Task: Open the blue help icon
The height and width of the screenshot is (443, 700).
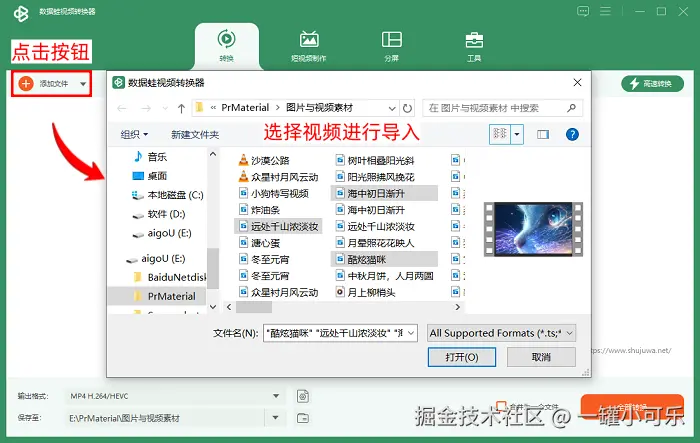Action: [x=572, y=134]
